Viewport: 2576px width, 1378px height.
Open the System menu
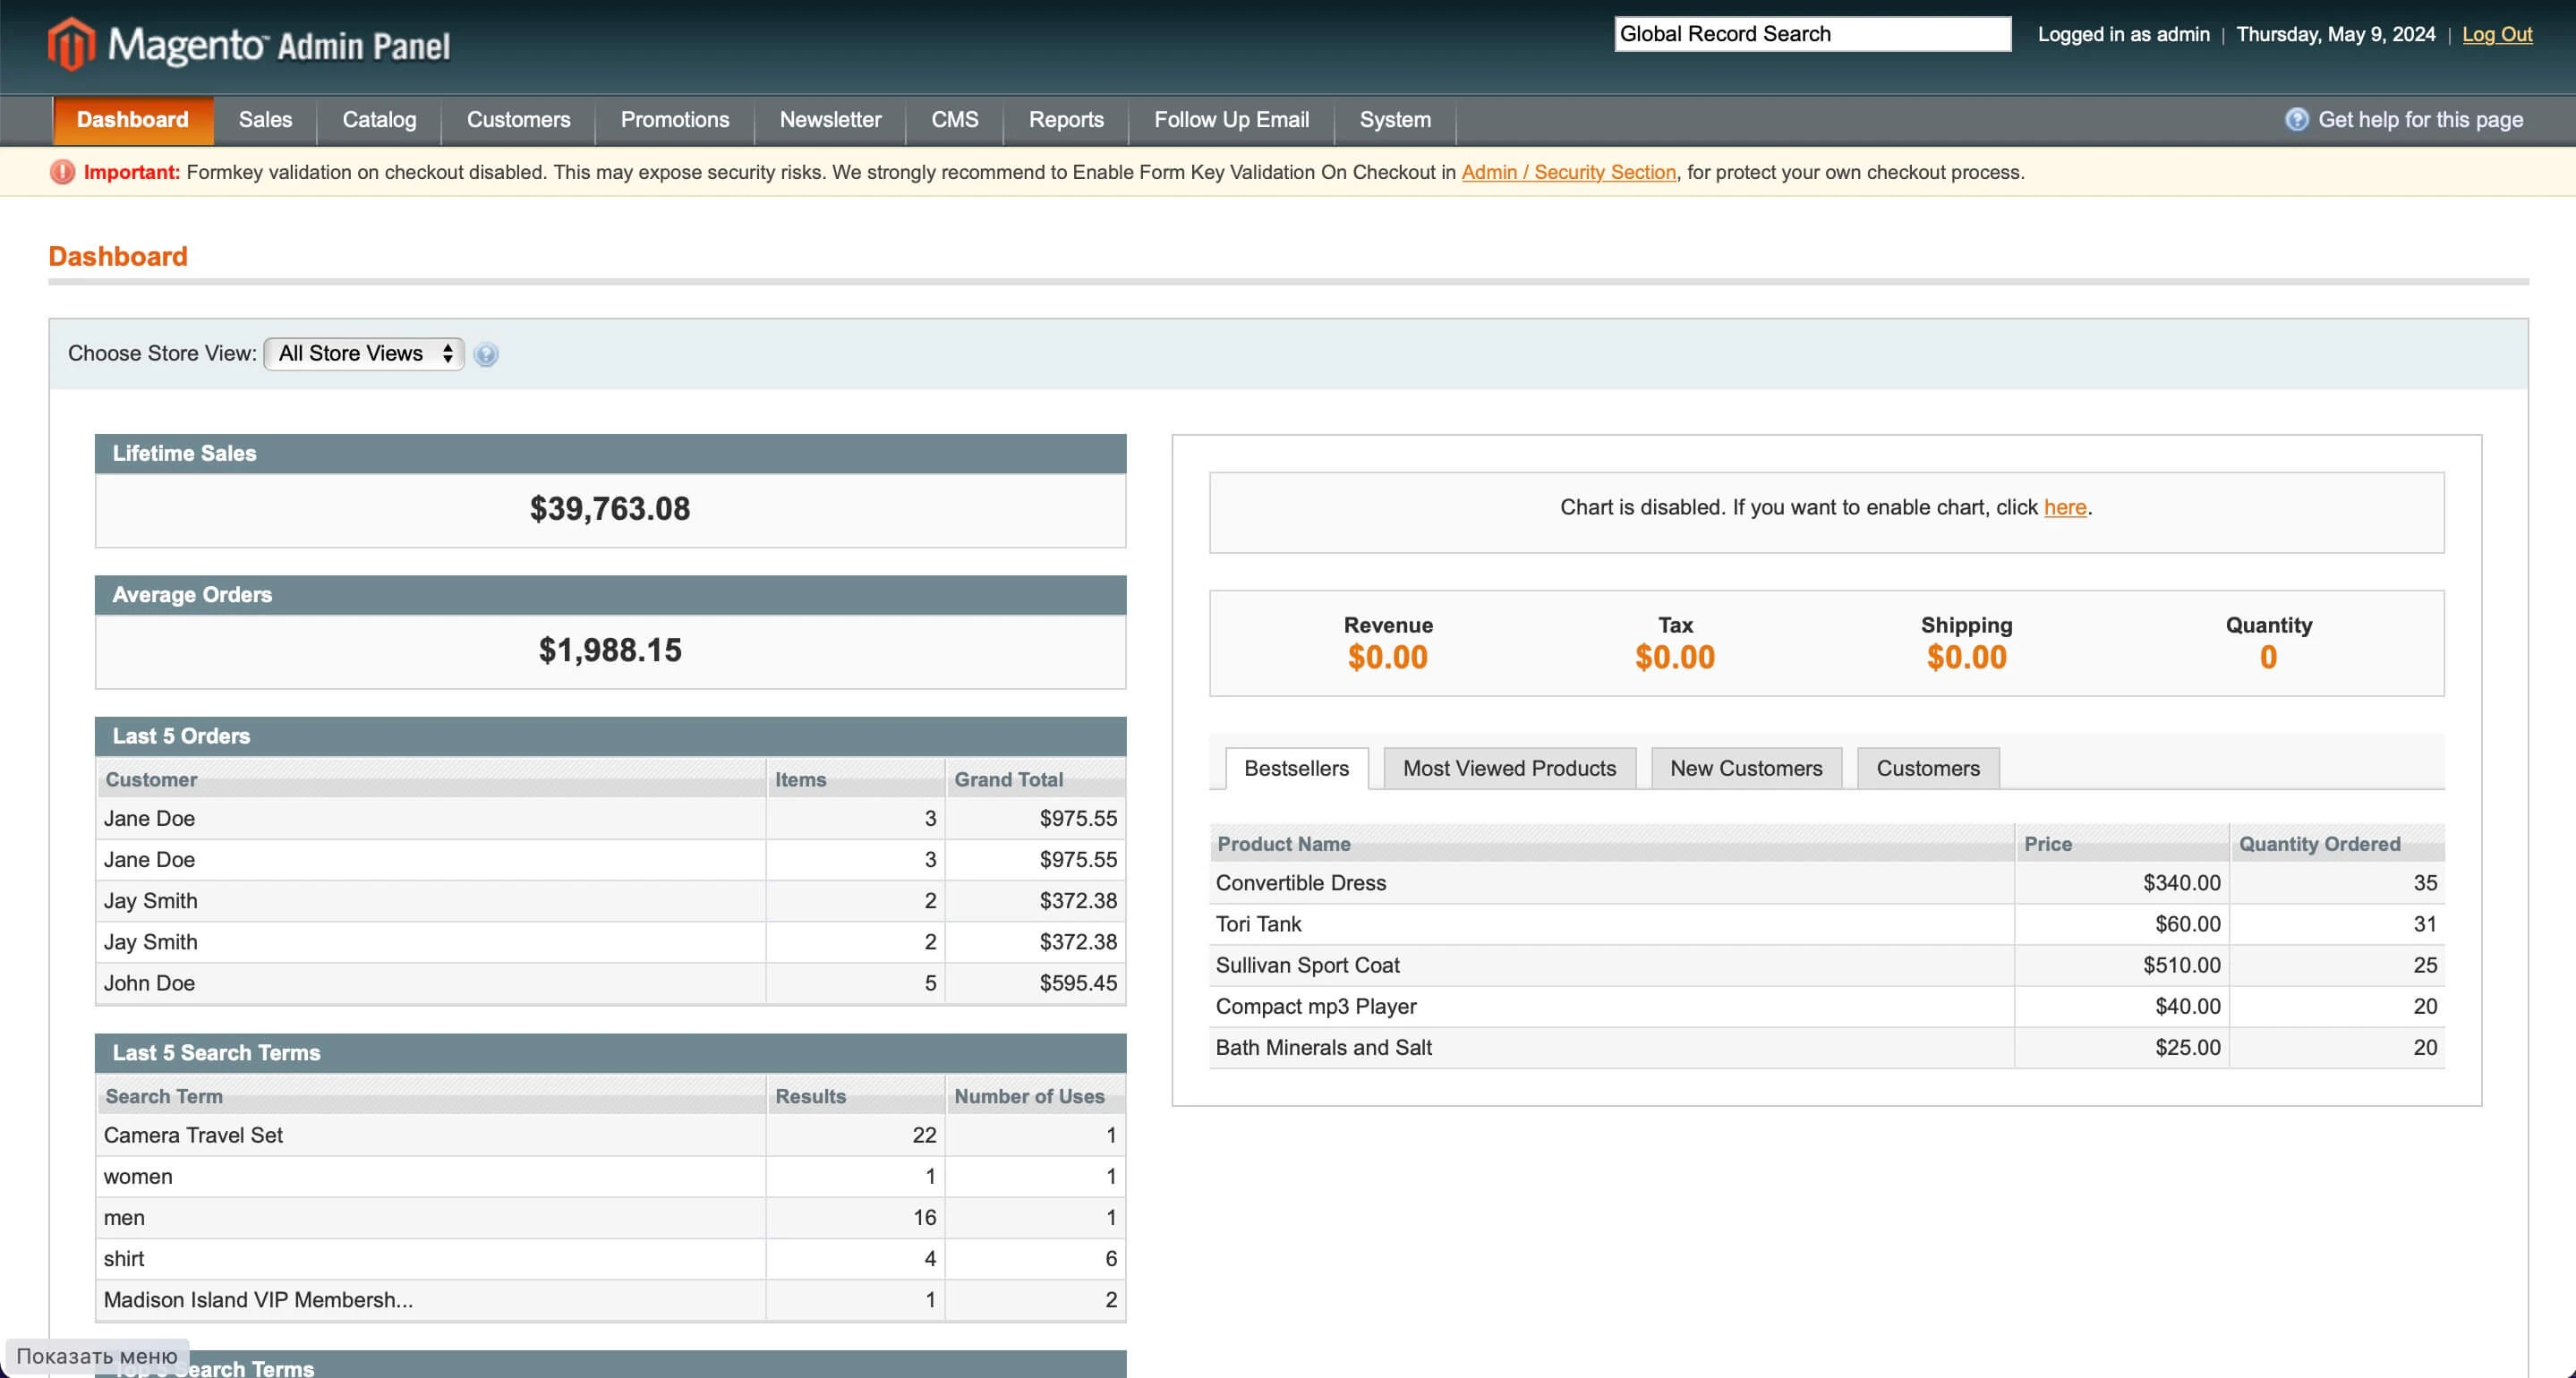click(x=1394, y=120)
